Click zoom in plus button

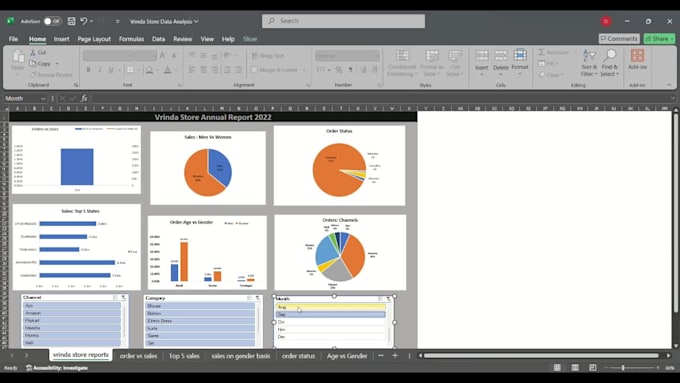[657, 368]
